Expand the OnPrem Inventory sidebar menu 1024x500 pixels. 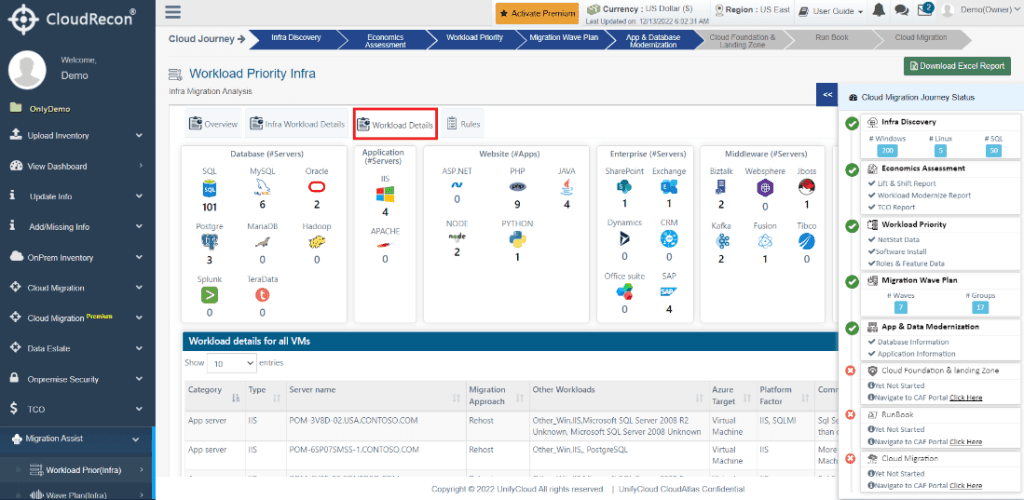[x=77, y=258]
